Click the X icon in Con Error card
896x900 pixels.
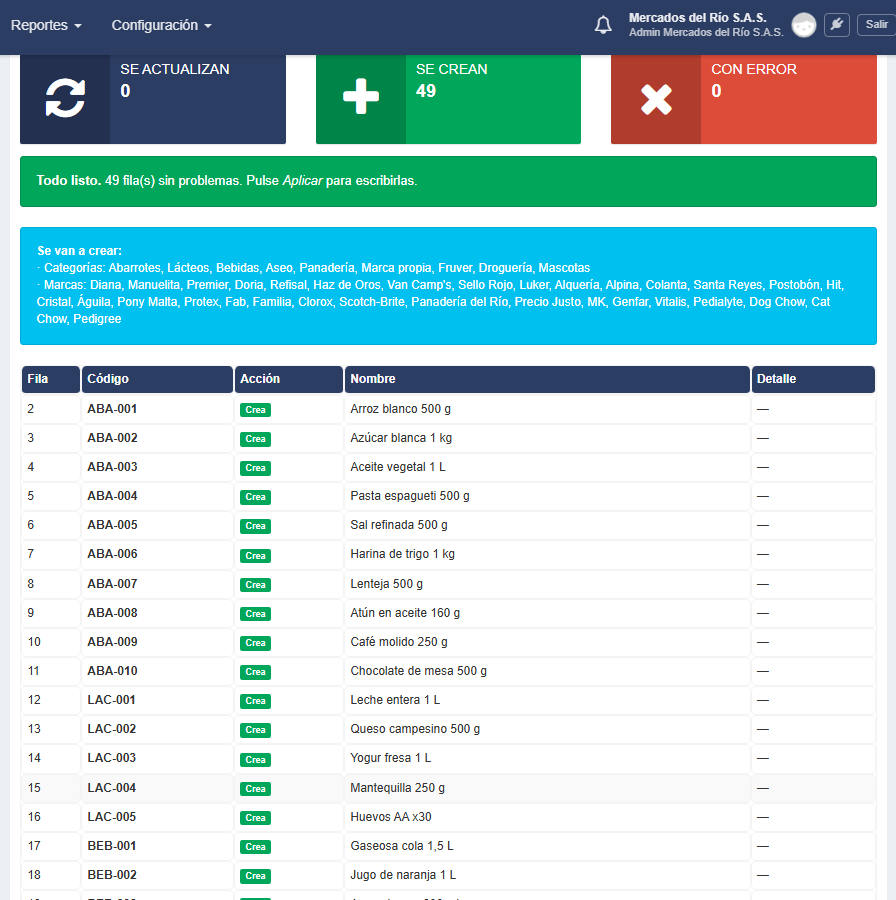[x=656, y=99]
